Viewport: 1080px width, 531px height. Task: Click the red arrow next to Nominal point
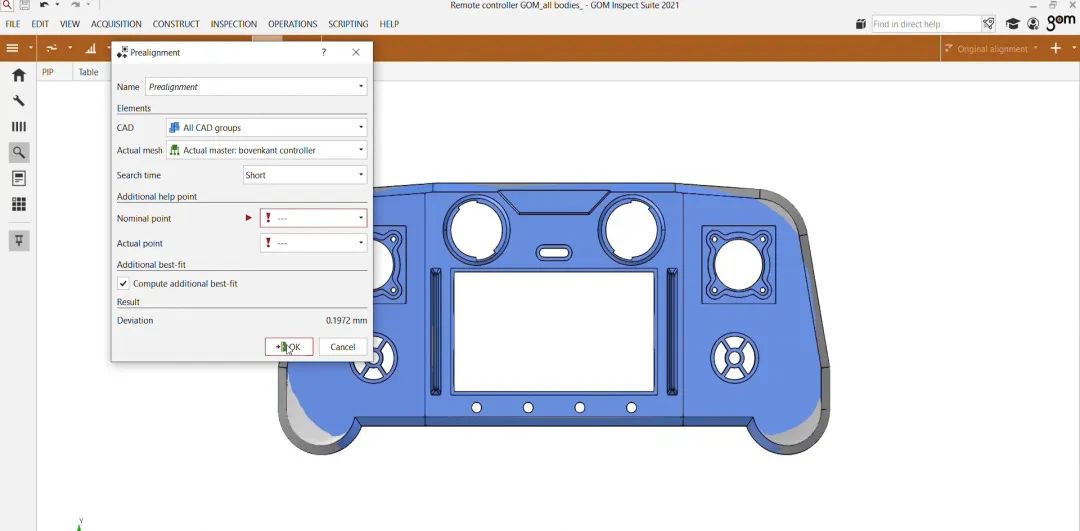tap(249, 218)
